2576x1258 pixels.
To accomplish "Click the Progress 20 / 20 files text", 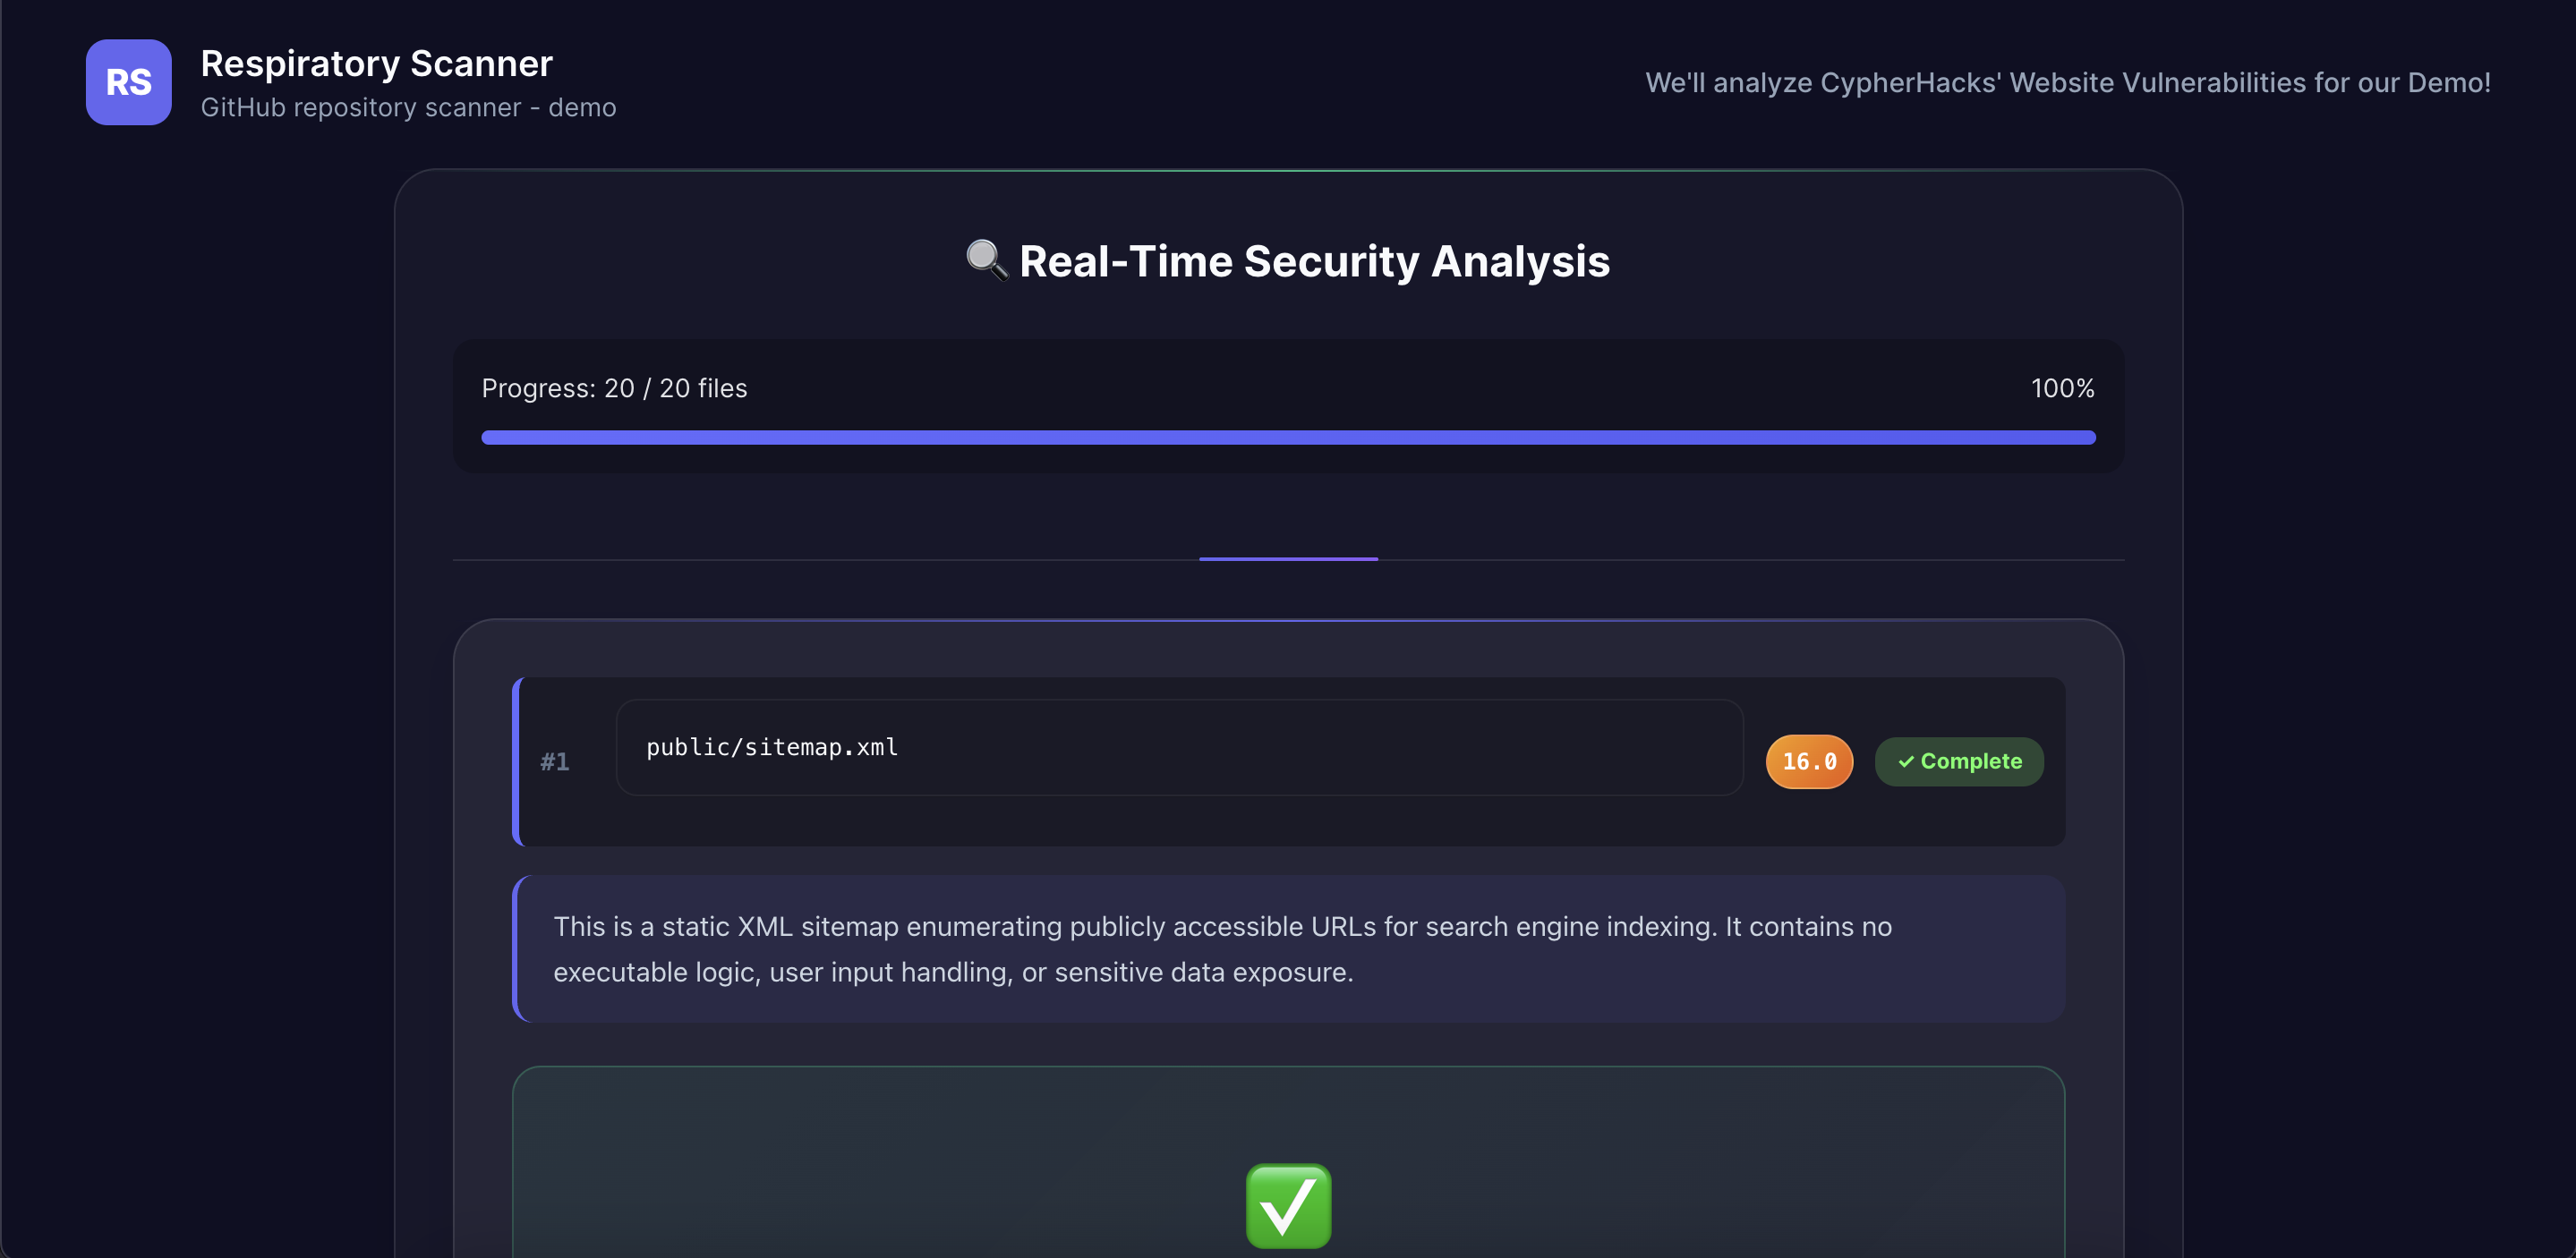I will tap(614, 388).
